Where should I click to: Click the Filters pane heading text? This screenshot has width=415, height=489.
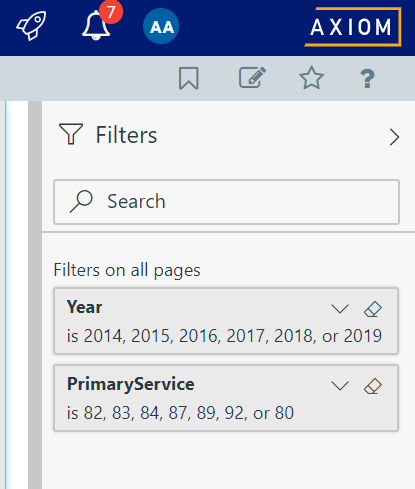(126, 135)
